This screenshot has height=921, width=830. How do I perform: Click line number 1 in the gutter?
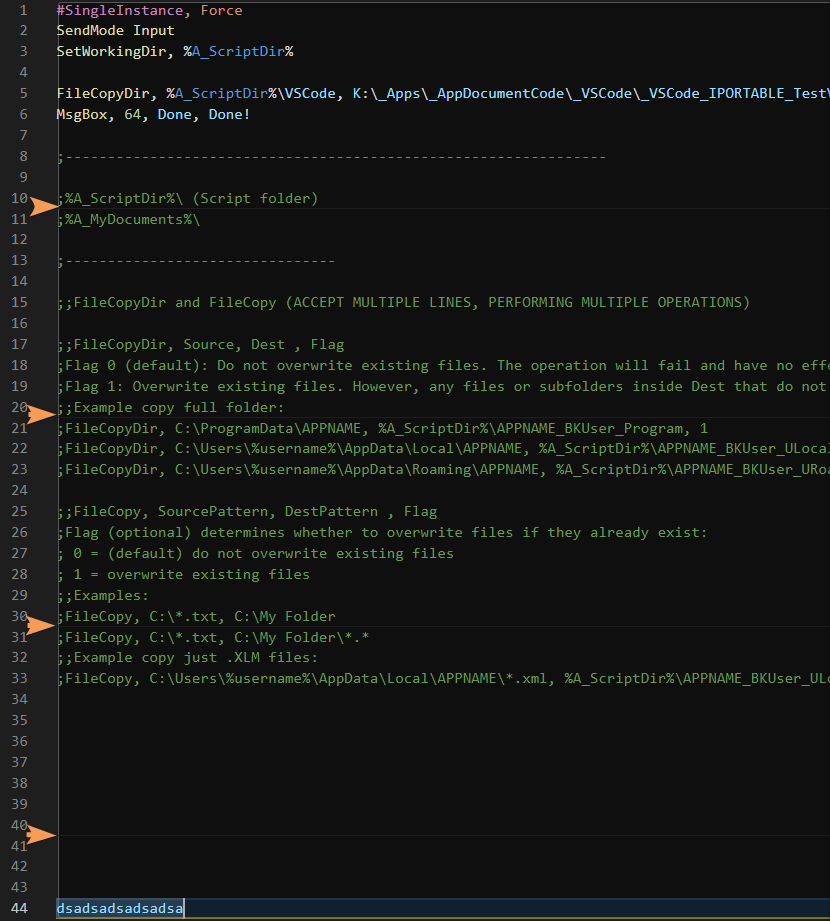[x=23, y=10]
